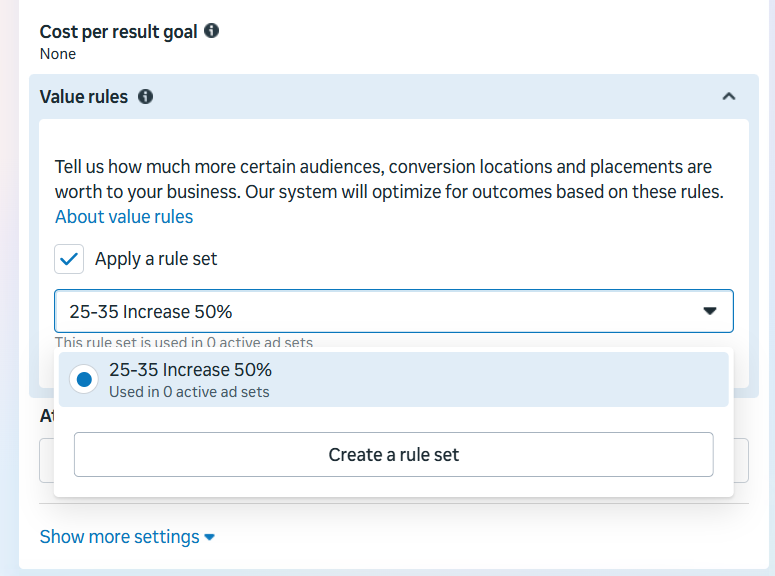The height and width of the screenshot is (576, 775).
Task: Collapse the Value rules section with the chevron
Action: point(728,97)
